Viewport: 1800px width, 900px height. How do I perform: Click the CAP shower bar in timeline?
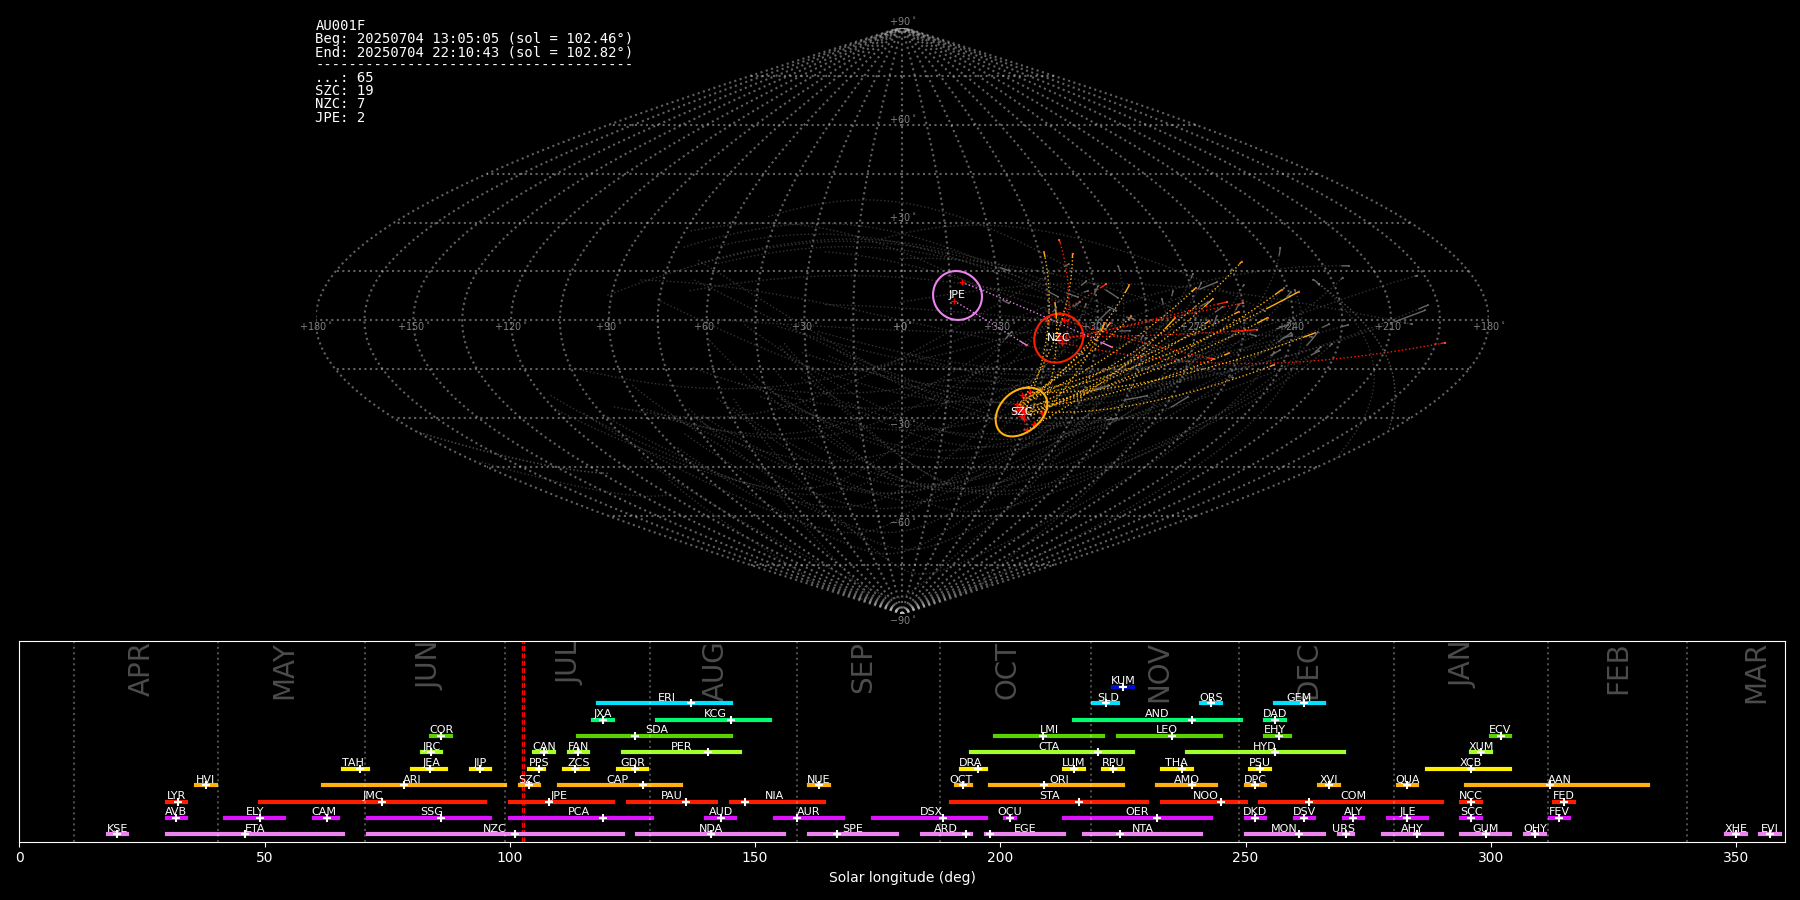pos(620,785)
